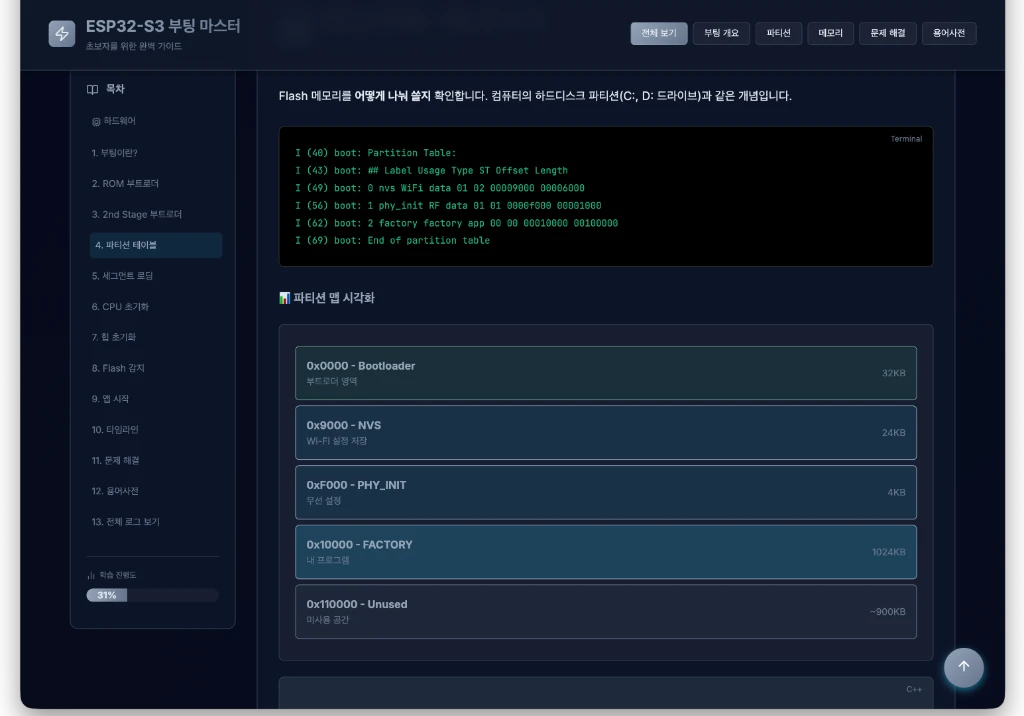Image resolution: width=1024 pixels, height=716 pixels.
Task: Select the 0xF000 - PHY_INIT partition block
Action: tap(605, 493)
